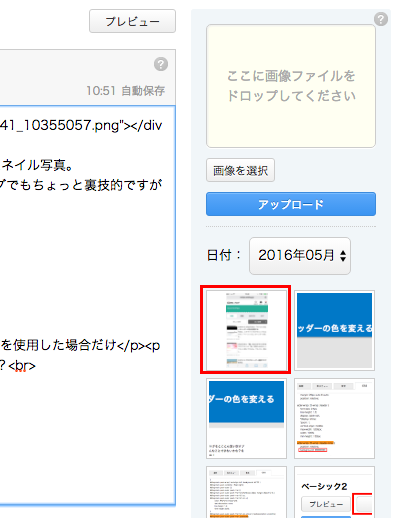Viewport: 399px width, 518px height.
Task: Select the blue header thumbnail beside the smartphone one
Action: (x=334, y=330)
